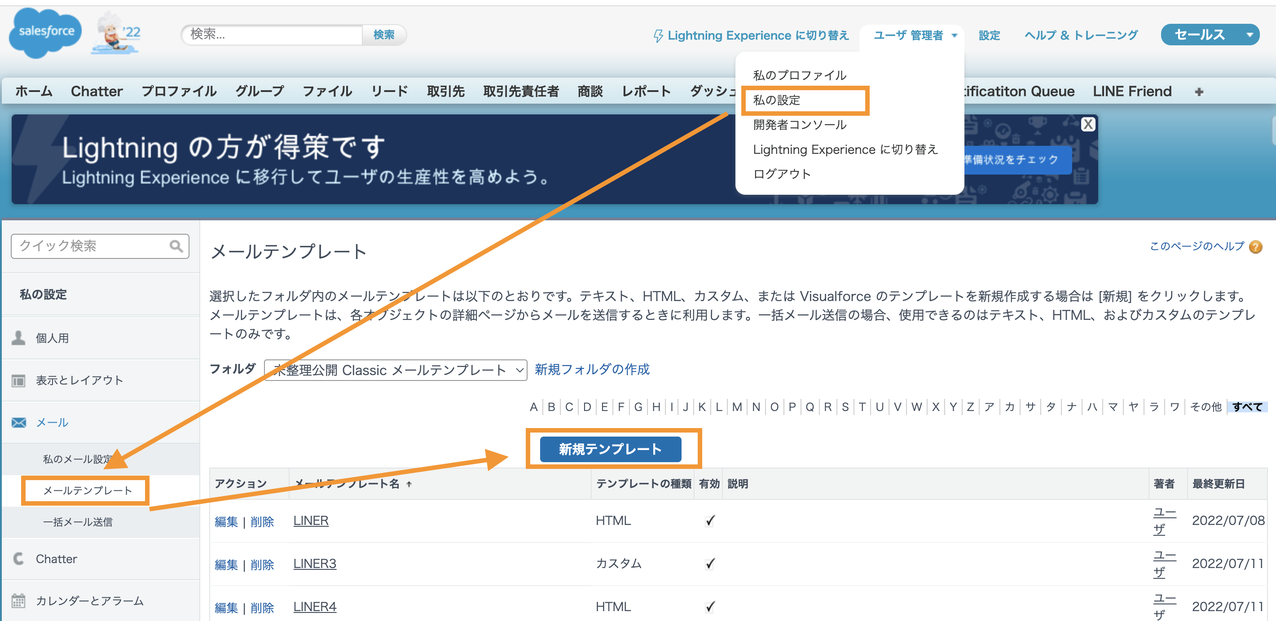Filter templates by すべて
This screenshot has height=621, width=1276.
tap(1247, 407)
